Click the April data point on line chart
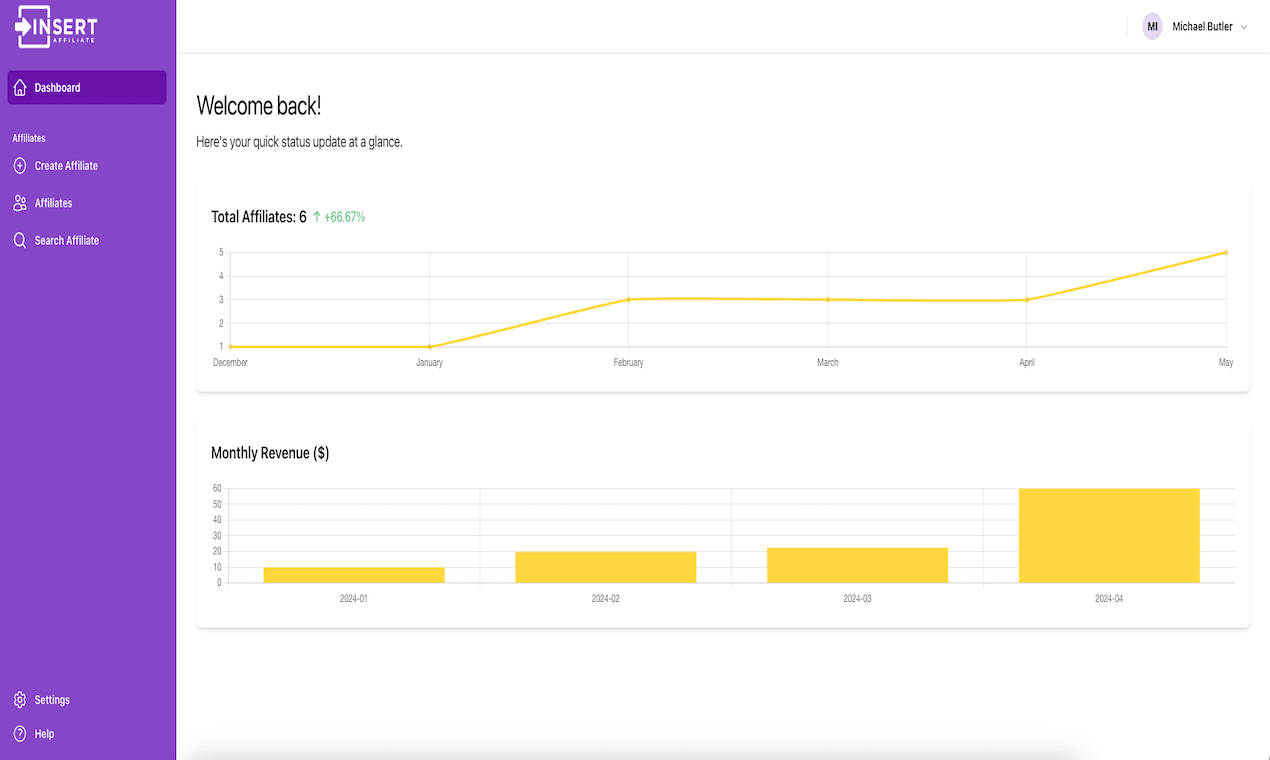The image size is (1270, 760). (1026, 299)
